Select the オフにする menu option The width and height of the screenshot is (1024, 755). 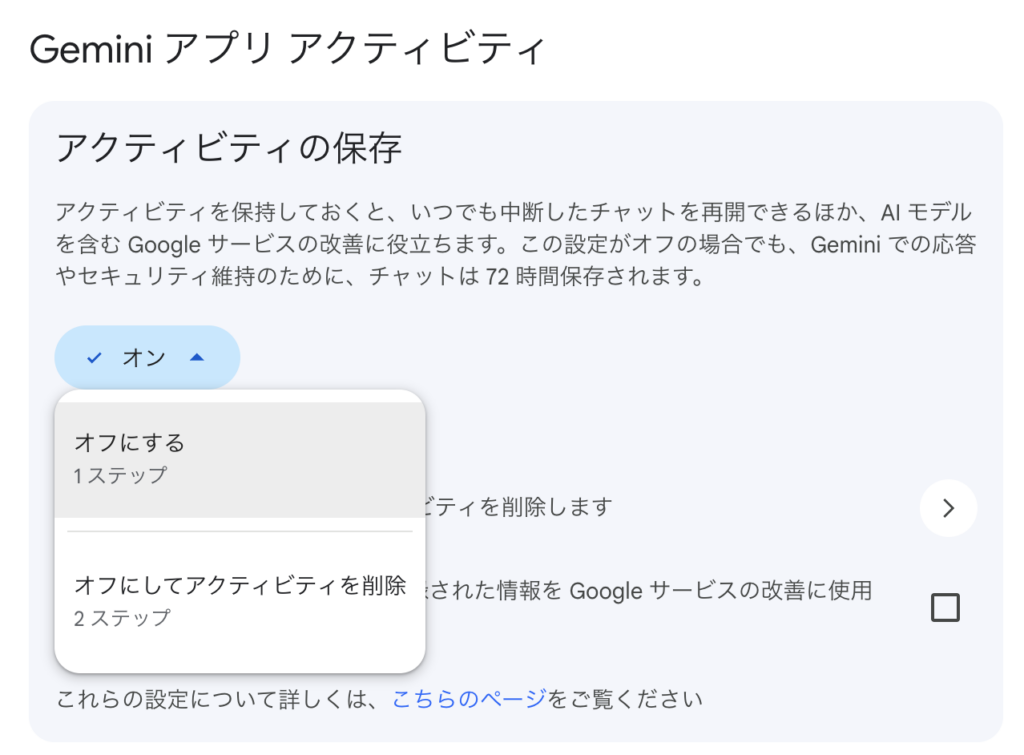(130, 442)
